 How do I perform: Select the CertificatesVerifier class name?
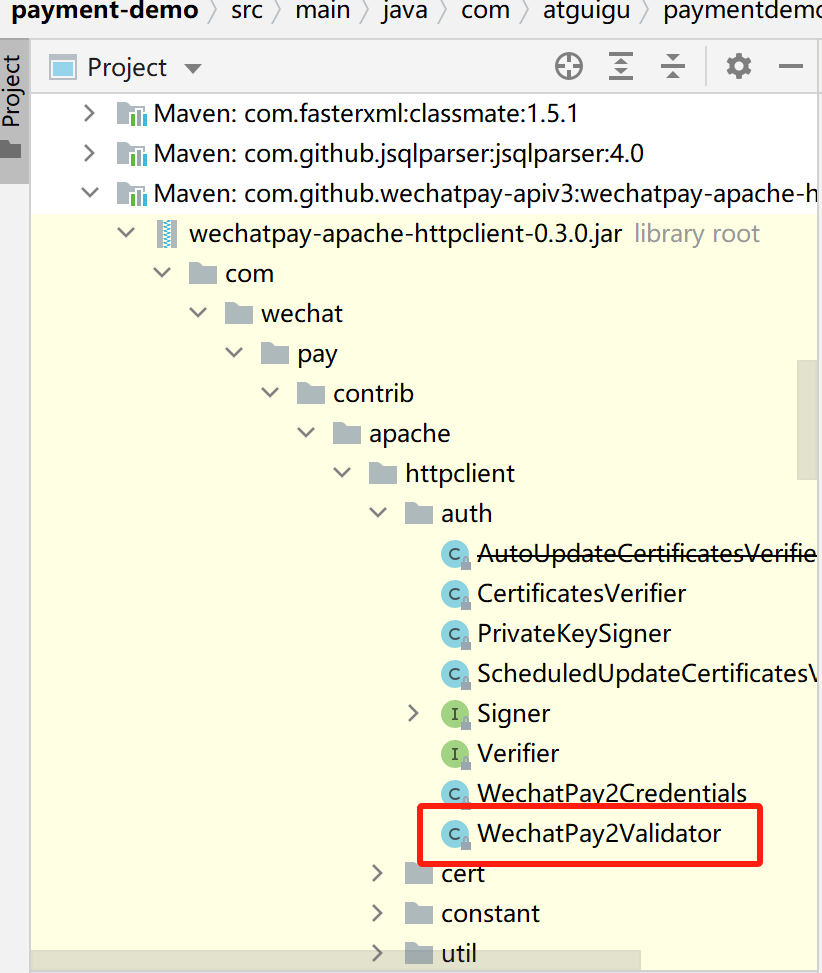point(581,594)
